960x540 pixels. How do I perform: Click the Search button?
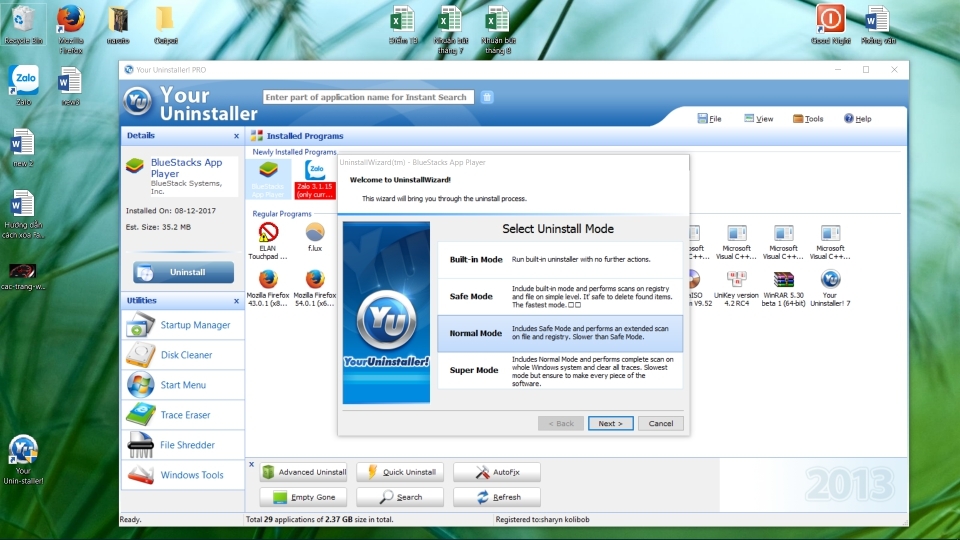click(x=400, y=497)
